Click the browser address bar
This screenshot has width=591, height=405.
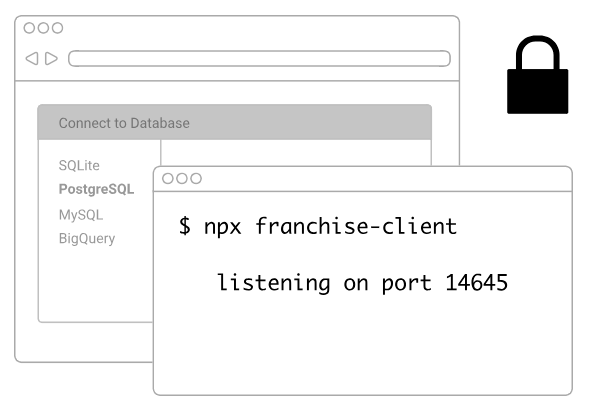coord(259,58)
